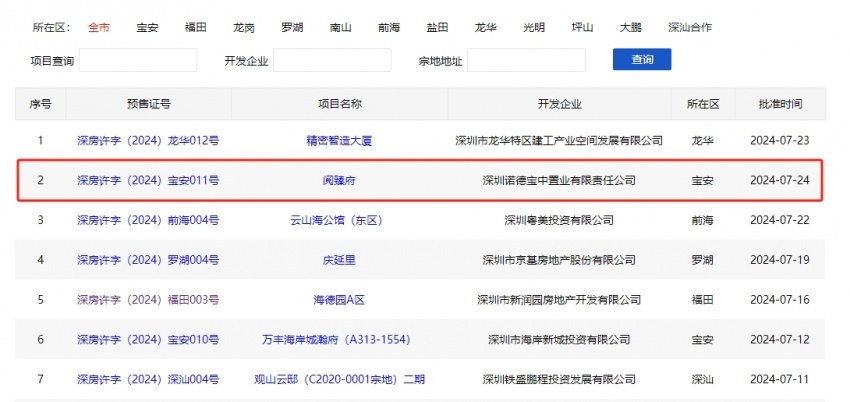Viewport: 850px width, 402px height.
Task: Filter by 深汕合作 district
Action: [690, 27]
